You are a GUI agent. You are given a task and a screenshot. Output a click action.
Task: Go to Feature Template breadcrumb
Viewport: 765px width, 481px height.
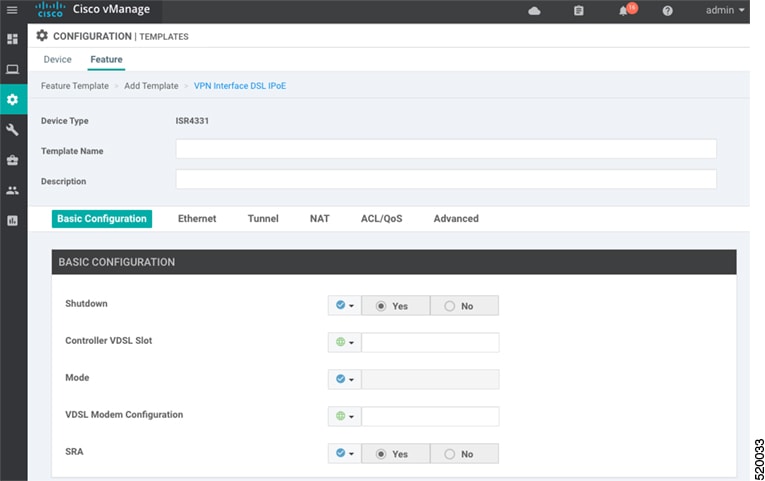(x=75, y=86)
